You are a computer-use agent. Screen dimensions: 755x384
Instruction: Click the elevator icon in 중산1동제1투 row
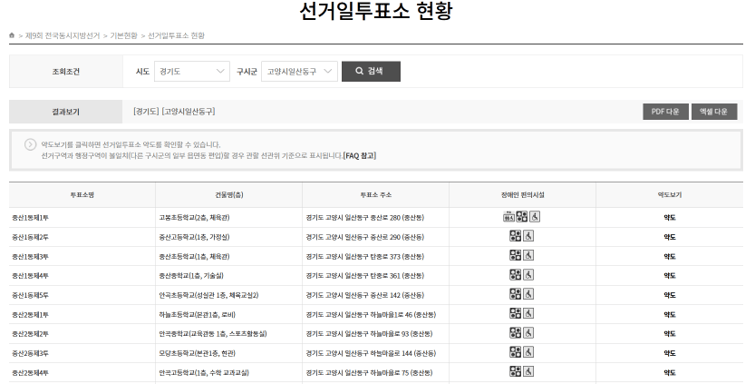[509, 217]
